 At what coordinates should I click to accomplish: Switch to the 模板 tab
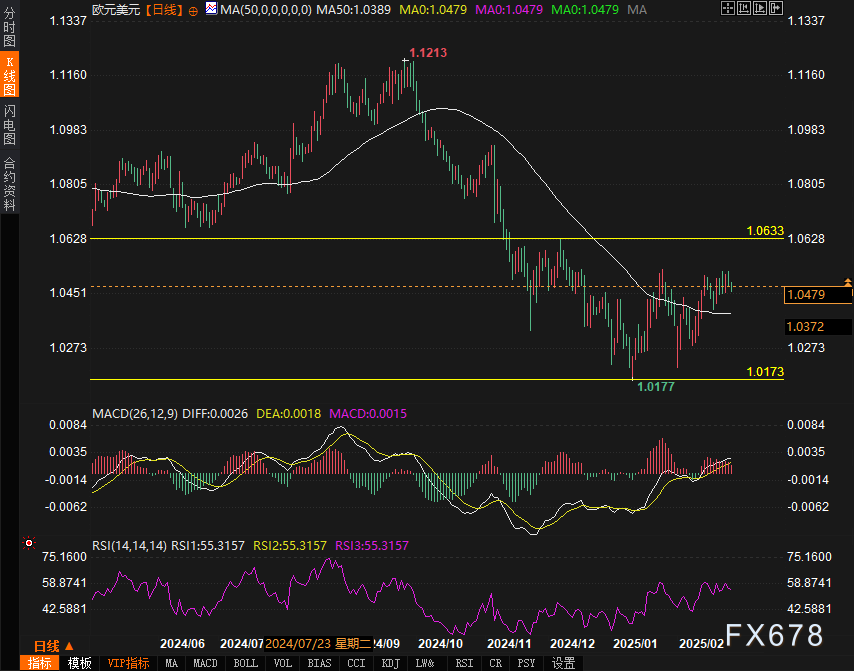coord(79,663)
